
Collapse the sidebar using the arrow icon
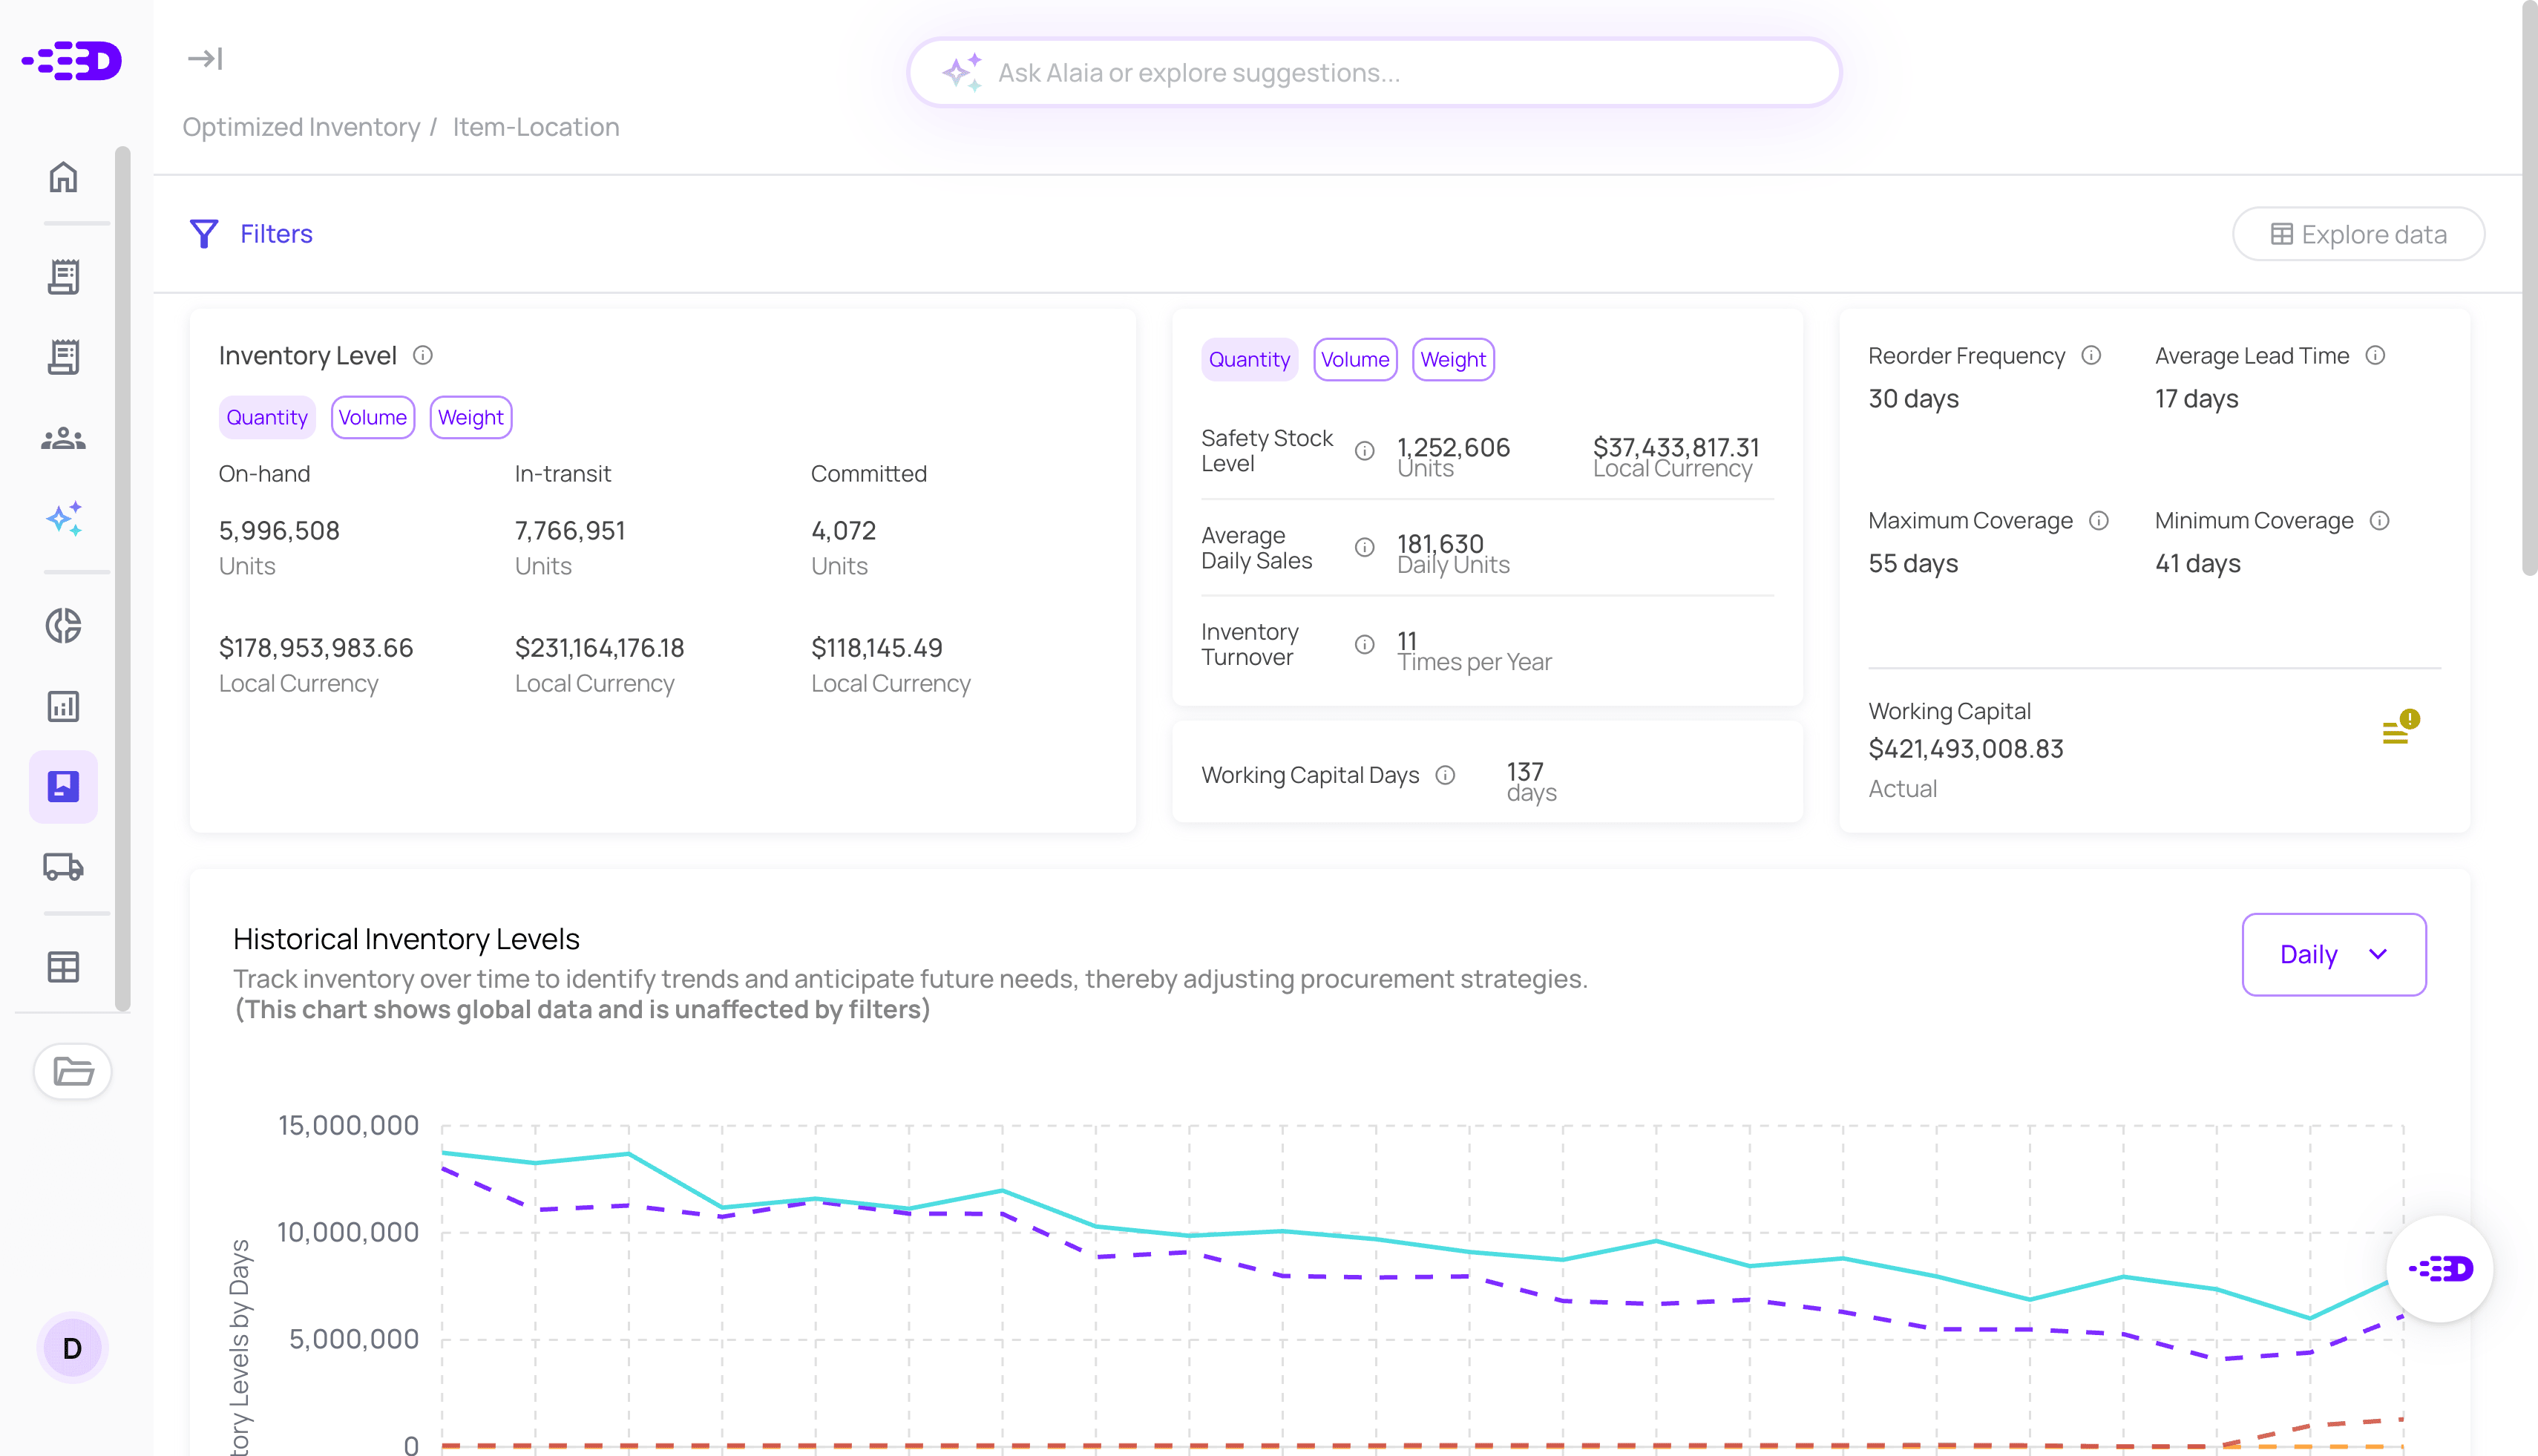[x=205, y=58]
